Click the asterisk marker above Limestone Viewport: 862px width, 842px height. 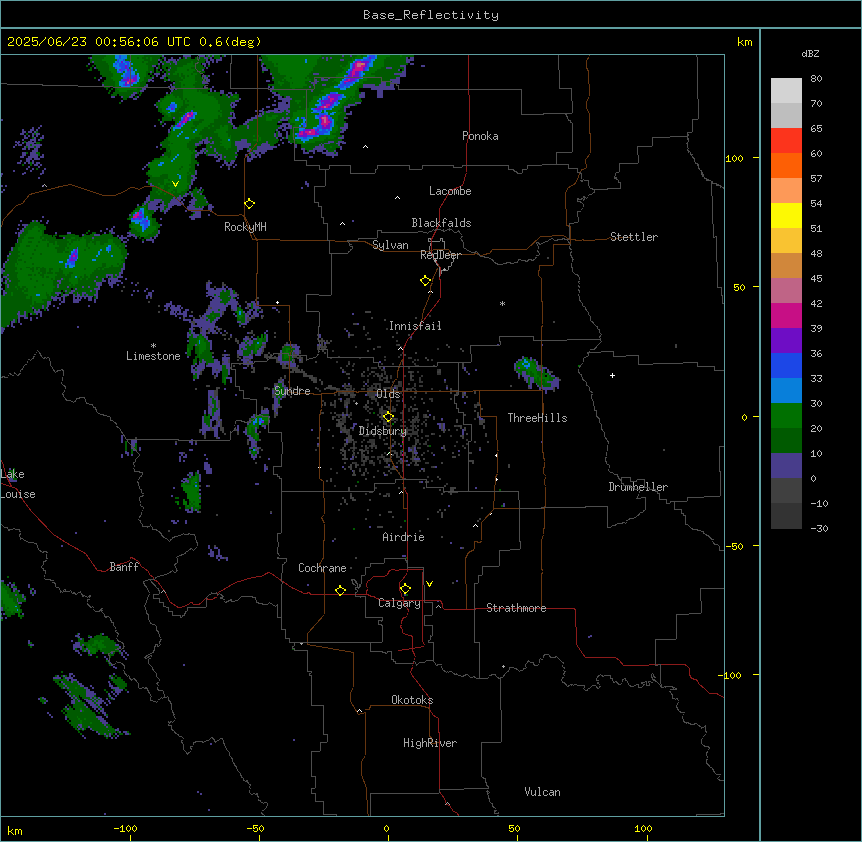[x=153, y=346]
